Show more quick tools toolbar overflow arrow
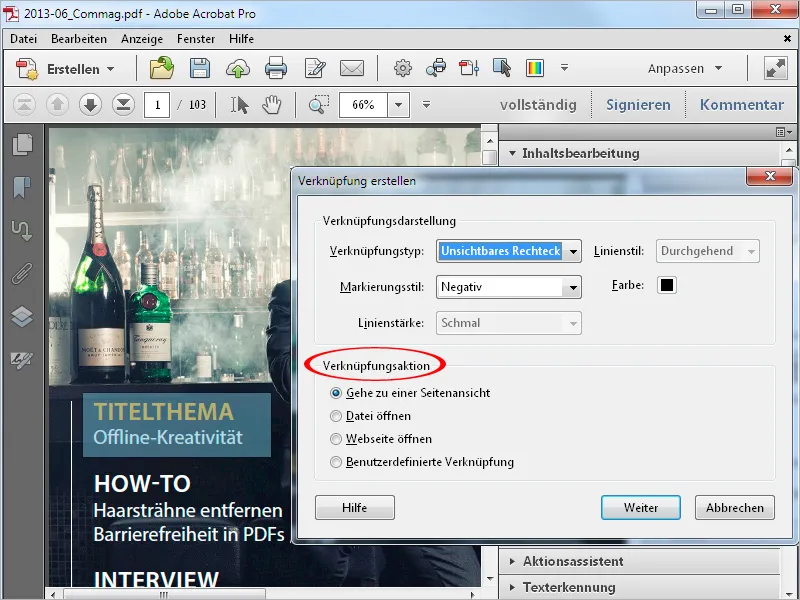The width and height of the screenshot is (800, 600). click(x=564, y=68)
